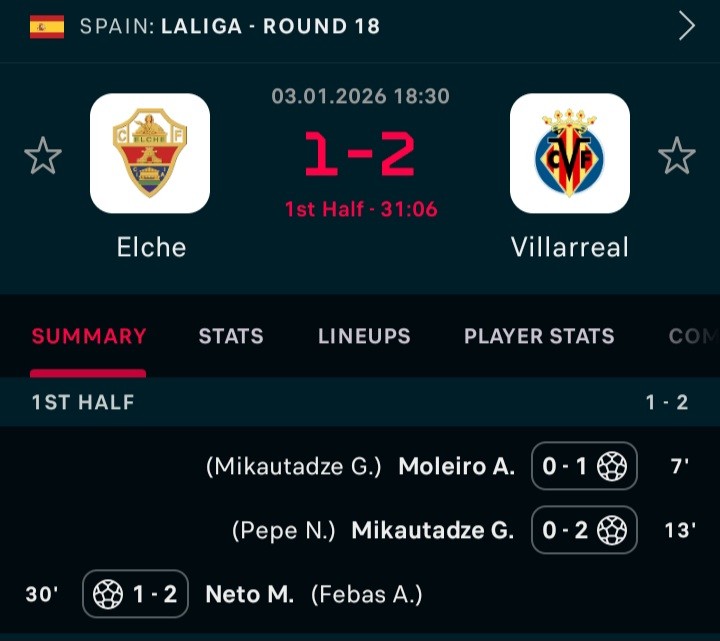This screenshot has height=641, width=720.
Task: Open the Lineups tab
Action: pyautogui.click(x=364, y=337)
